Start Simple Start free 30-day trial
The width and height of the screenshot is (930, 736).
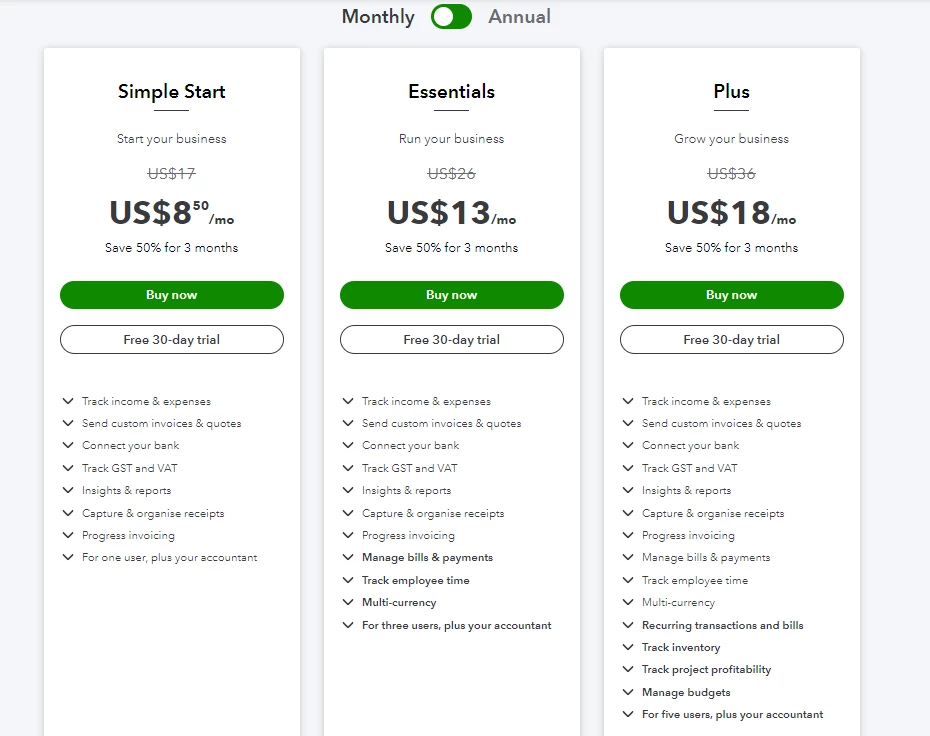pyautogui.click(x=172, y=340)
